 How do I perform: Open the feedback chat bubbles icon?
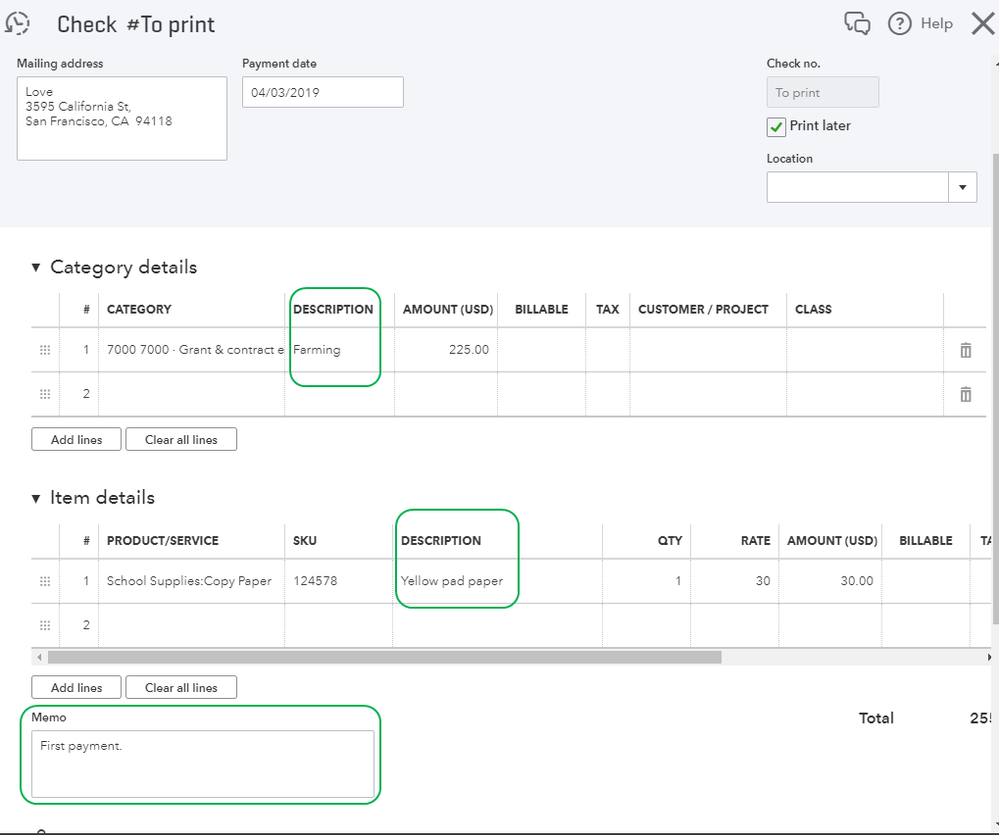(858, 23)
